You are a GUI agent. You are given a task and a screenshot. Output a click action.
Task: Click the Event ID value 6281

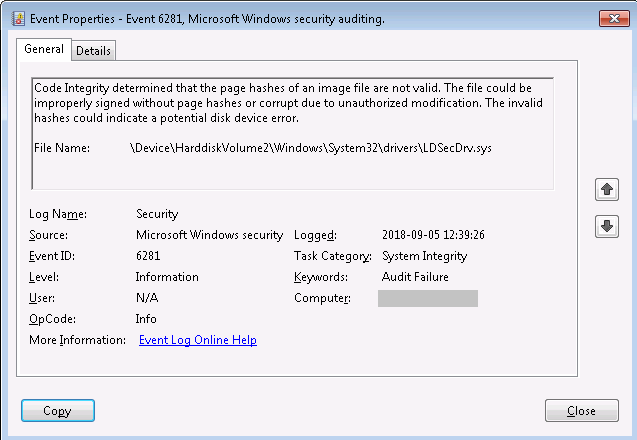tap(148, 256)
